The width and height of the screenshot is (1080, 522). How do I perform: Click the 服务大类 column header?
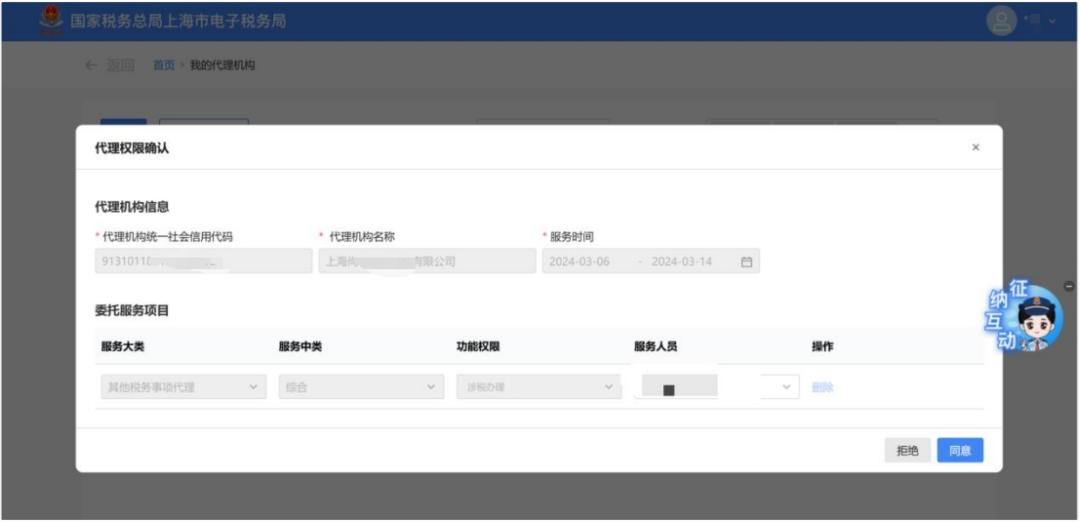[x=123, y=346]
